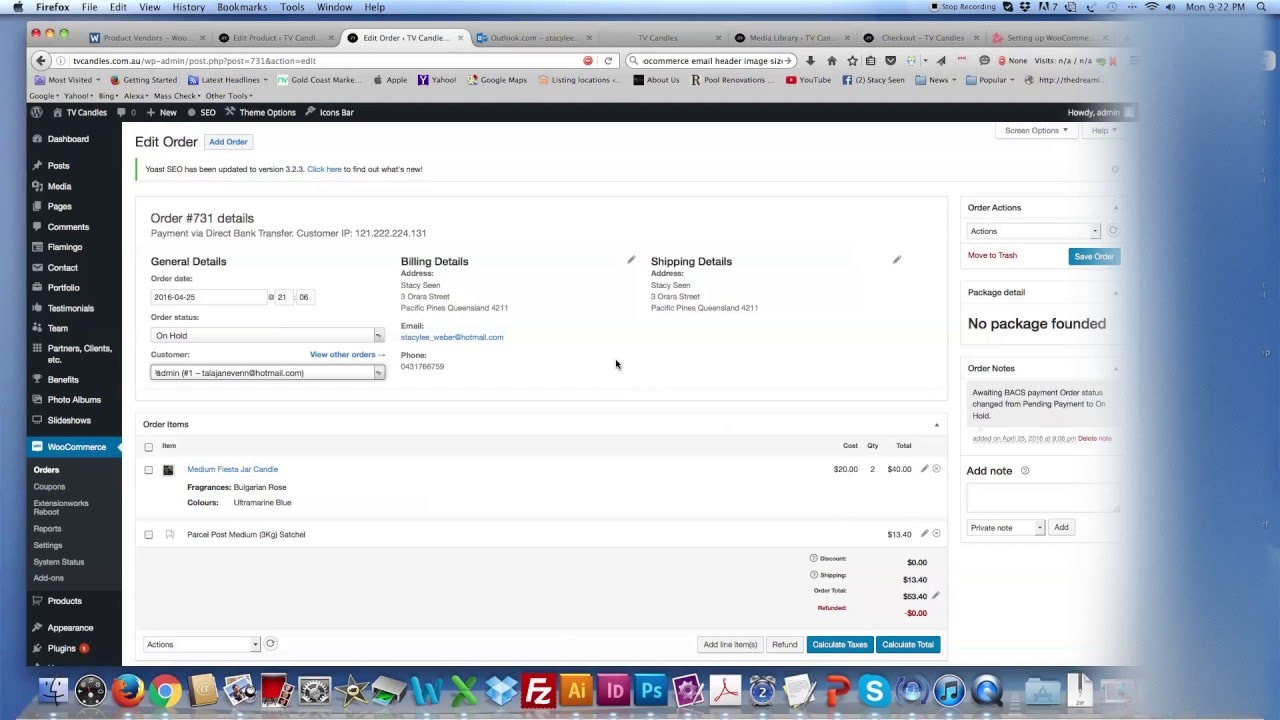Bookmark this page star icon
This screenshot has height=720, width=1280.
(x=852, y=60)
